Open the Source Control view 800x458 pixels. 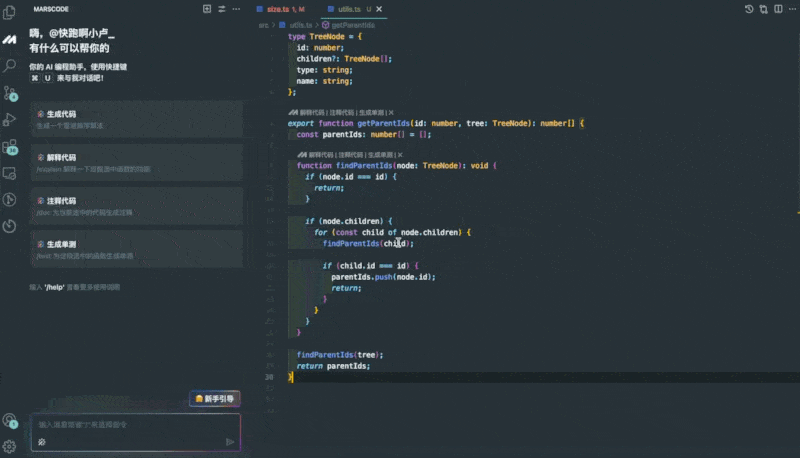click(x=10, y=93)
